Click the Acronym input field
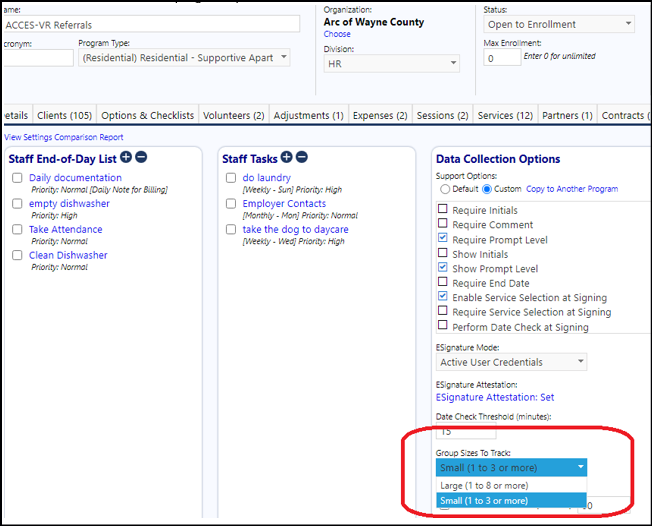Viewport: 652px width, 526px height. coord(38,58)
